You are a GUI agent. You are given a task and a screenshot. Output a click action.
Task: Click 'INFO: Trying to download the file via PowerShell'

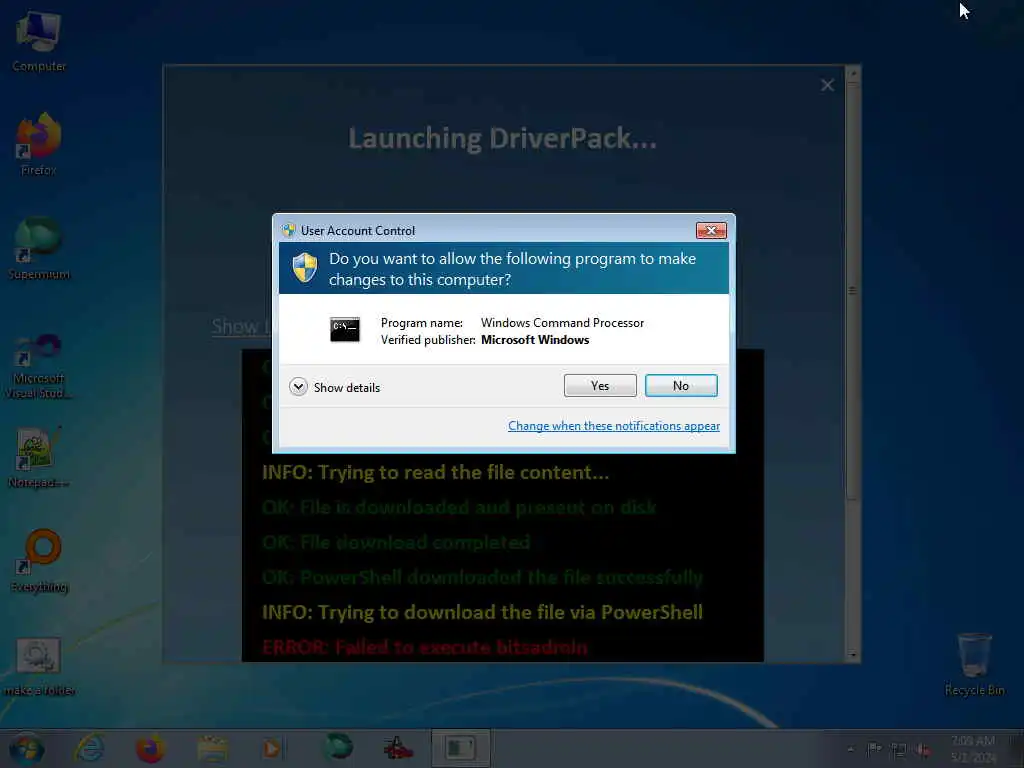point(483,612)
